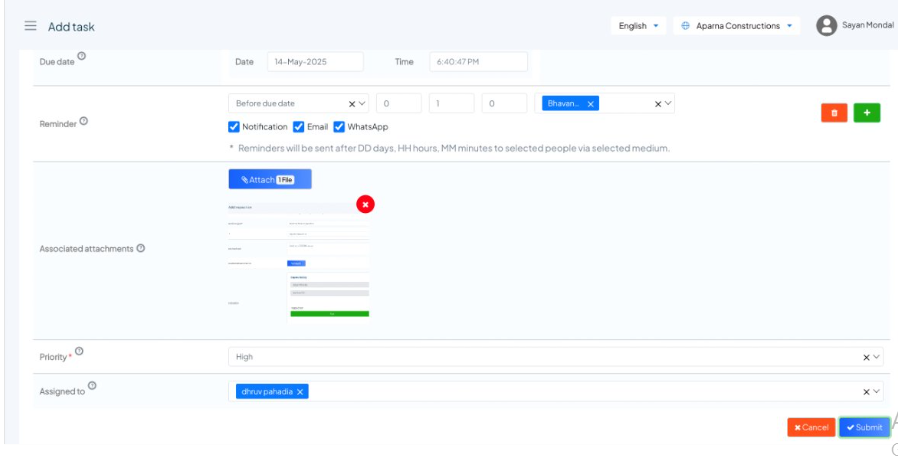Toggle the Email reminder checkbox
The image size is (898, 460).
pos(298,127)
